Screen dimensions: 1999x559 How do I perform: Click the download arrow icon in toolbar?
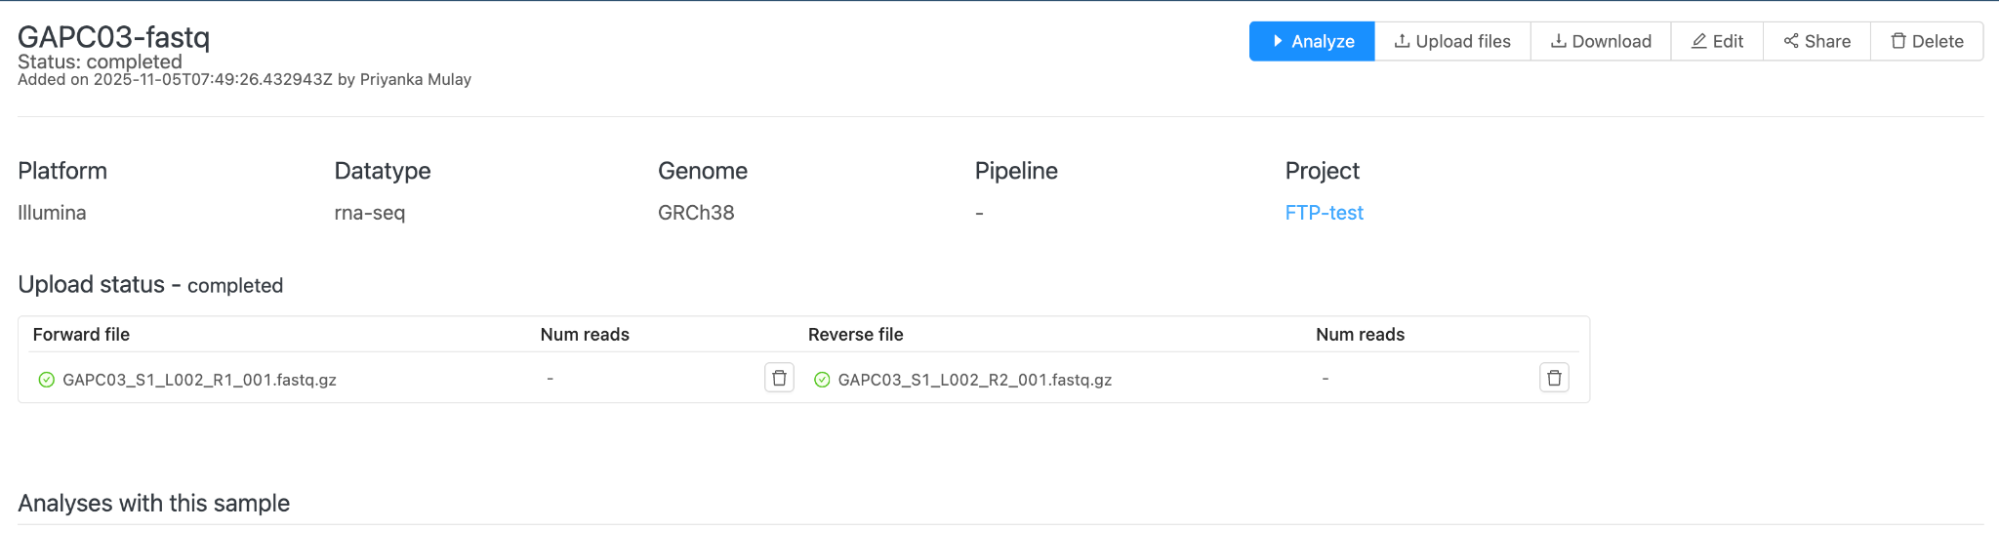pyautogui.click(x=1558, y=41)
